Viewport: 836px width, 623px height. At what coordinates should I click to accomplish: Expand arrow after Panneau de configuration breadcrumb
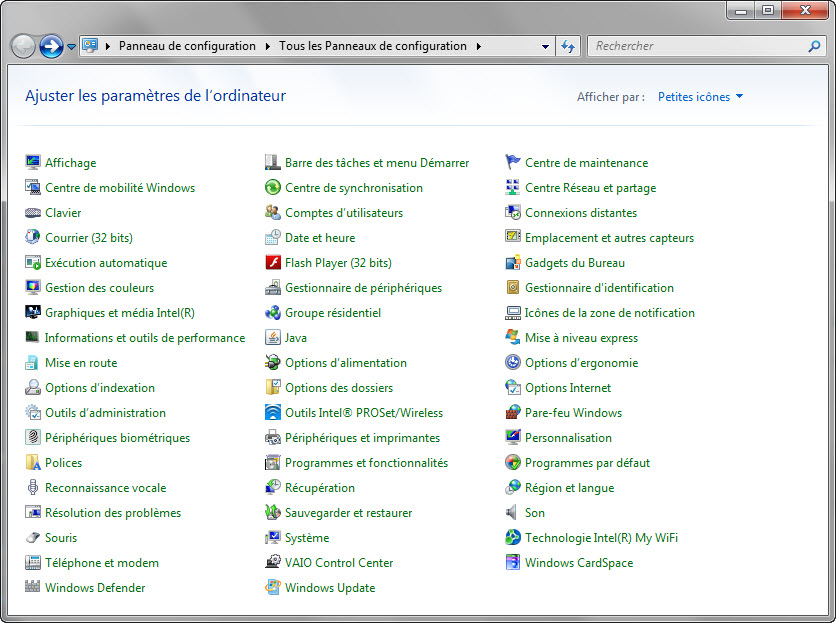click(x=268, y=46)
